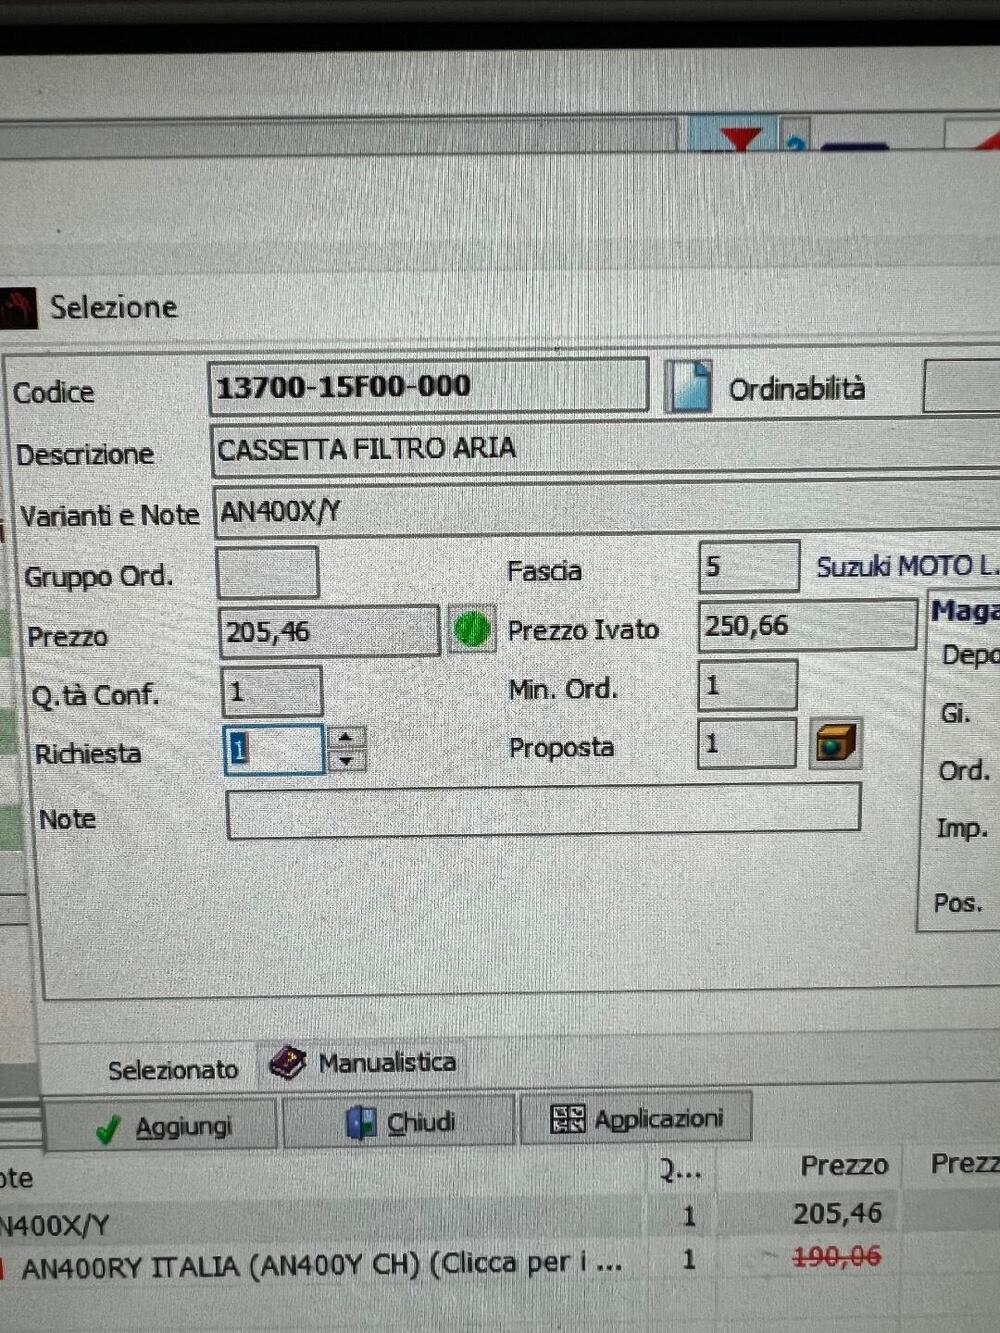
Task: Click the box icon next to Proposta
Action: pyautogui.click(x=834, y=743)
